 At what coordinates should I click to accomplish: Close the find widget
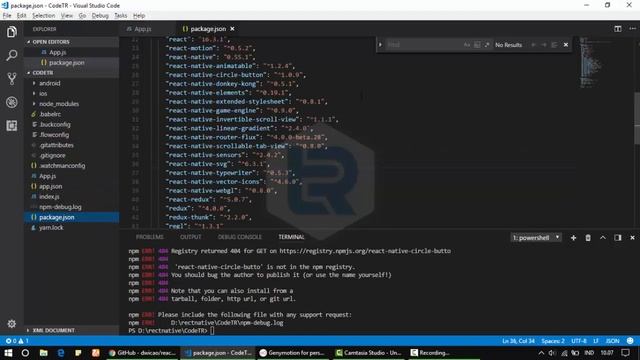point(566,44)
